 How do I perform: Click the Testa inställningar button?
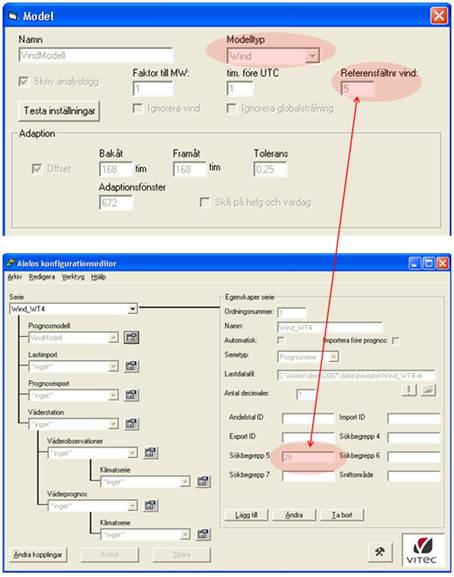(x=59, y=111)
